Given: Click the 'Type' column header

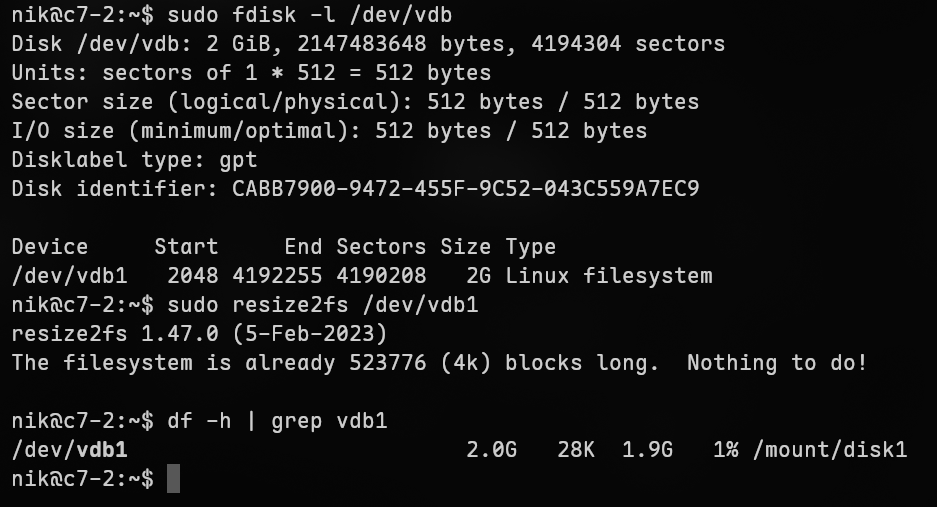Looking at the screenshot, I should click(530, 247).
